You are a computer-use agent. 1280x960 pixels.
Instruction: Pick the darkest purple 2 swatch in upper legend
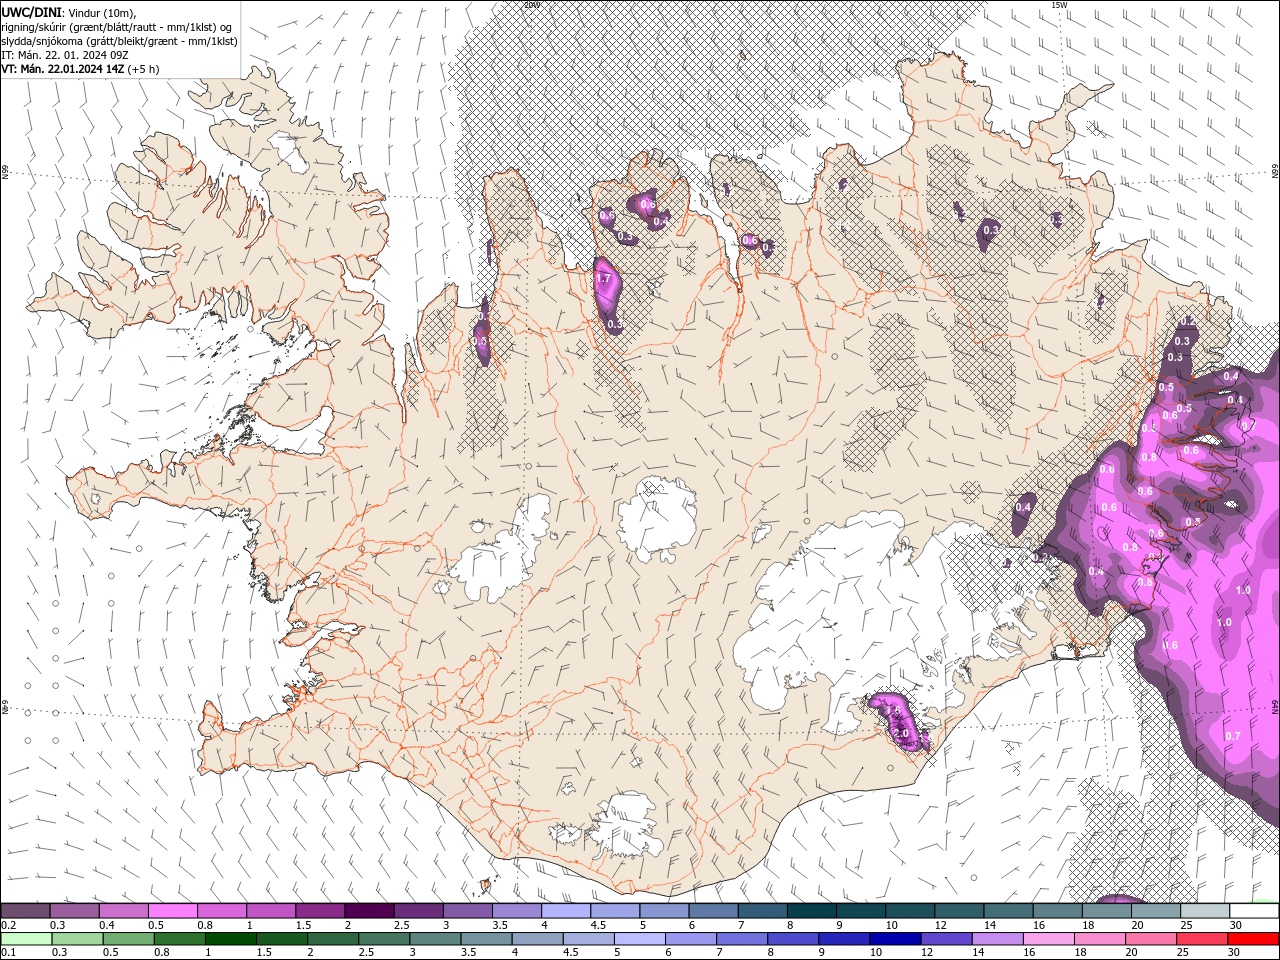(368, 911)
